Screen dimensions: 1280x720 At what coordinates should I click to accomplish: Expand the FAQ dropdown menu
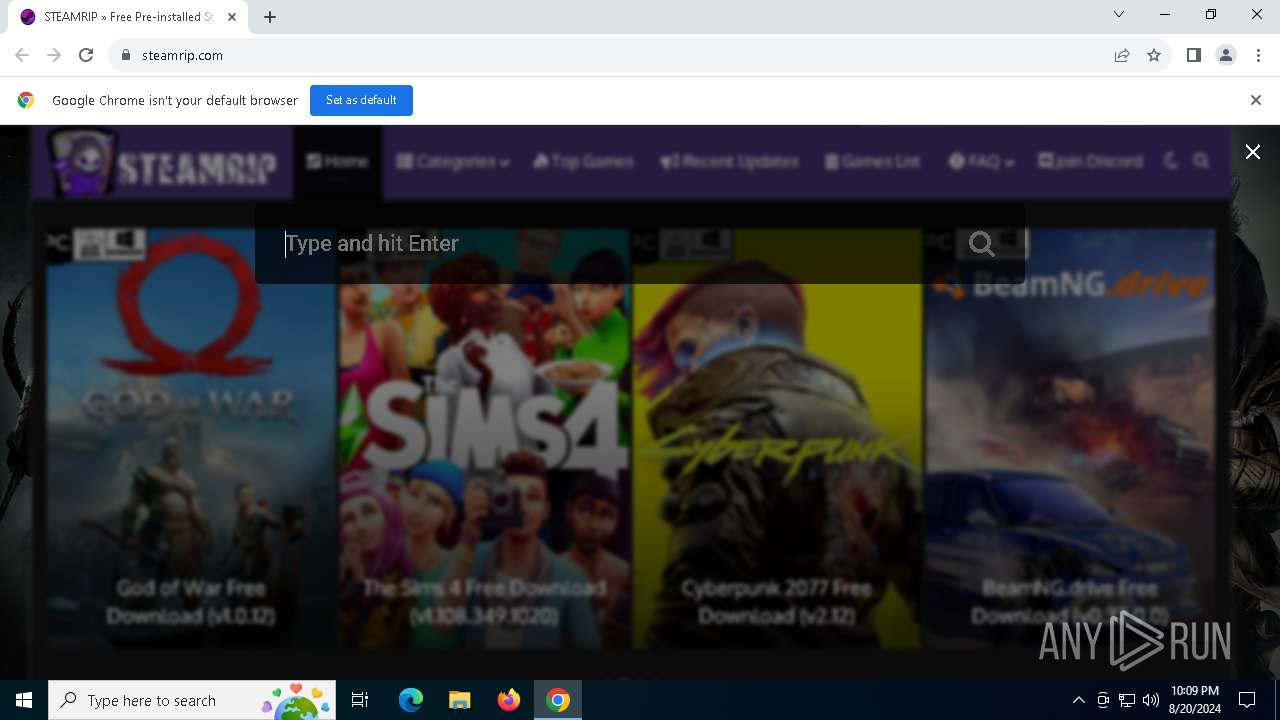click(981, 161)
